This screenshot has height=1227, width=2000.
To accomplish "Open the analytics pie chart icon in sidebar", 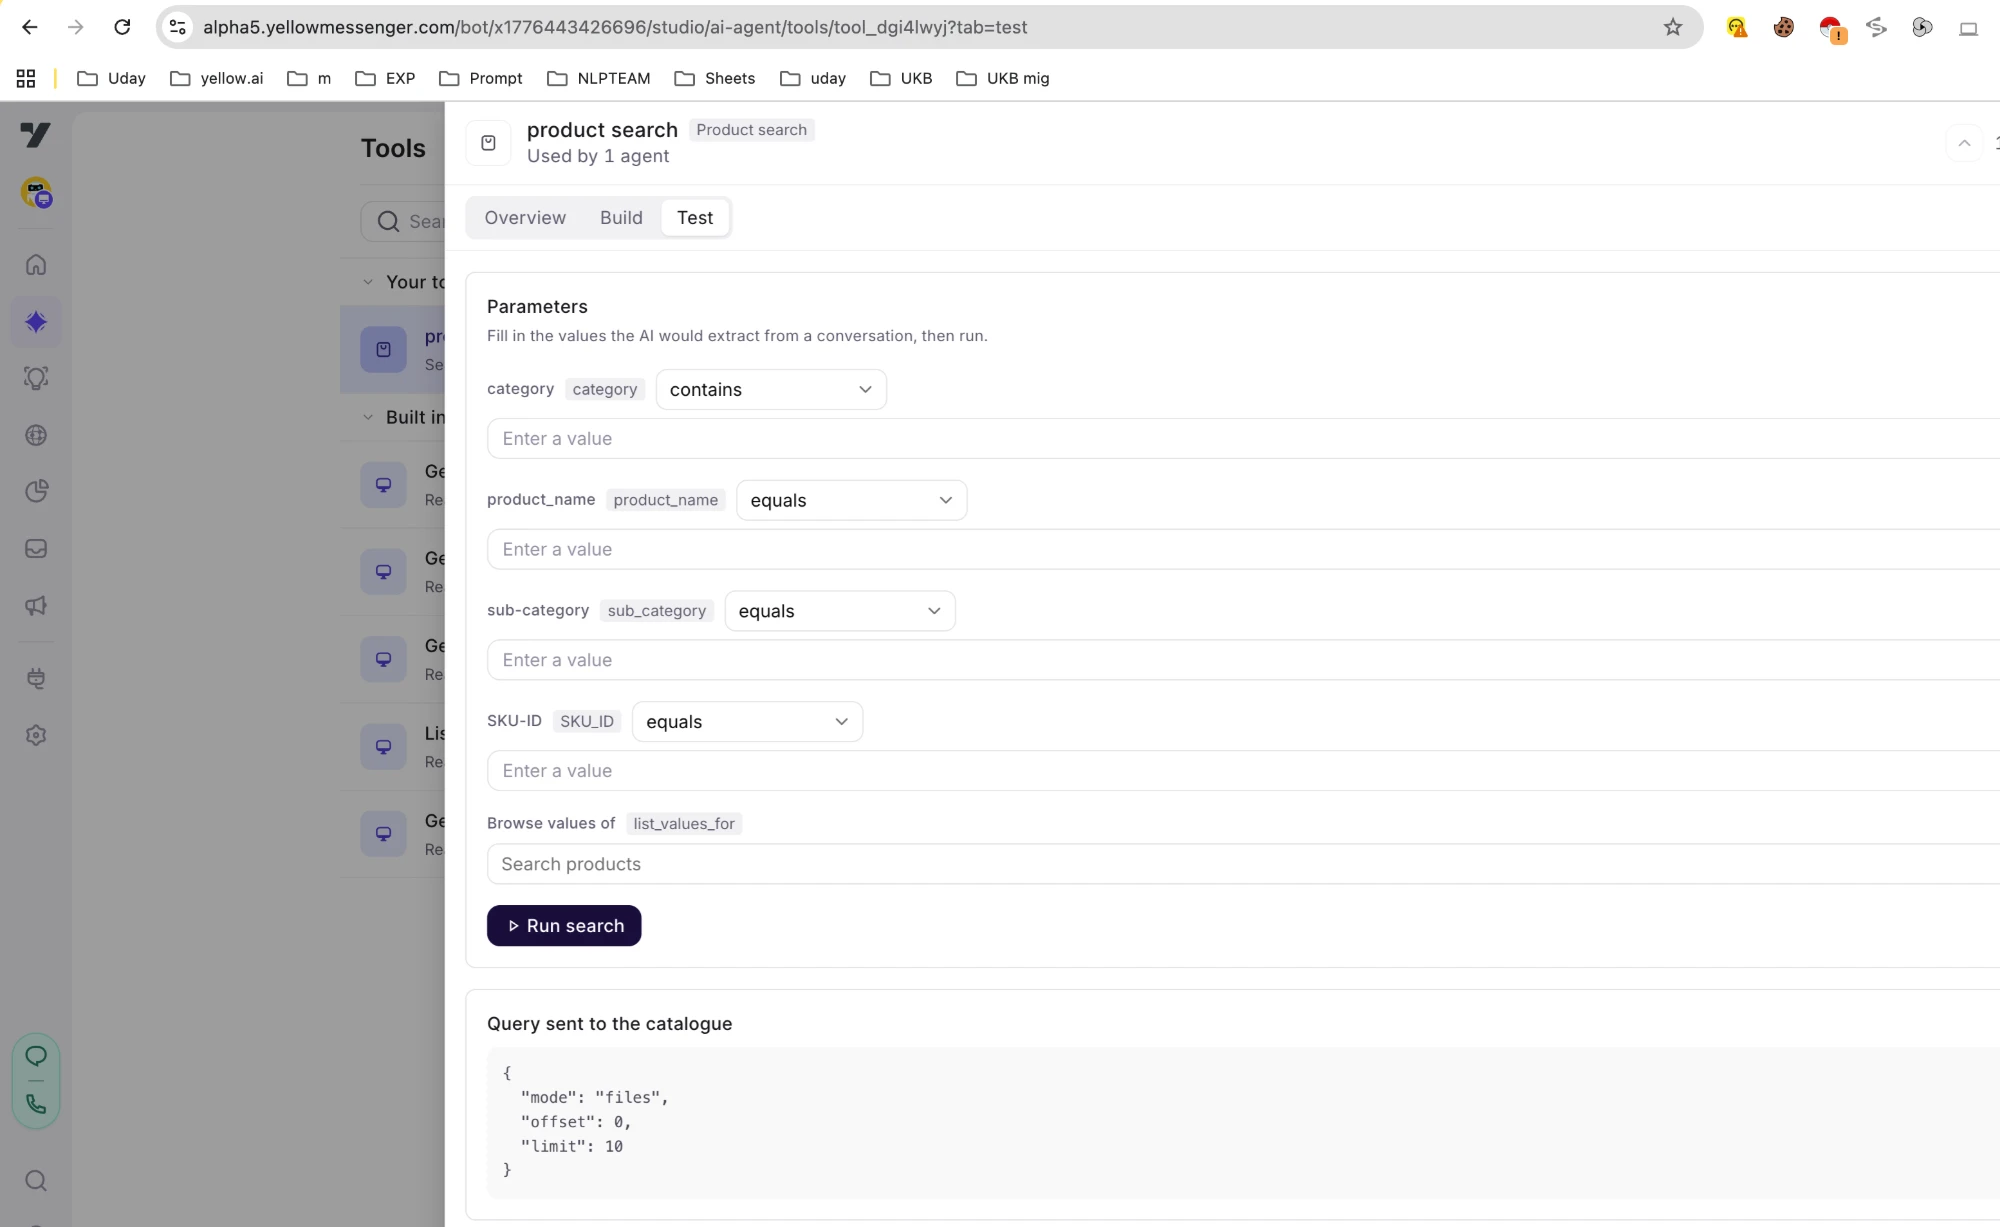I will [36, 491].
